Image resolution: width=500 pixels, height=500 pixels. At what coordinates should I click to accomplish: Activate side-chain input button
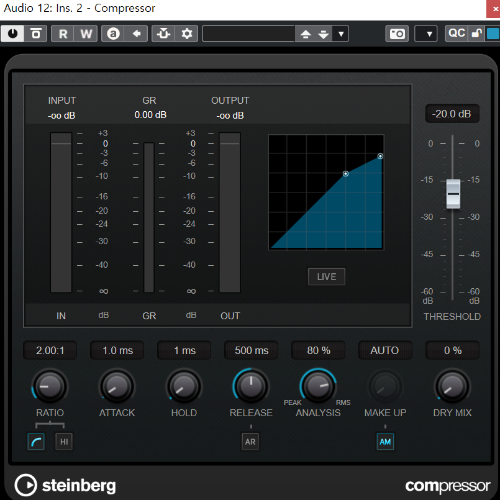[163, 34]
